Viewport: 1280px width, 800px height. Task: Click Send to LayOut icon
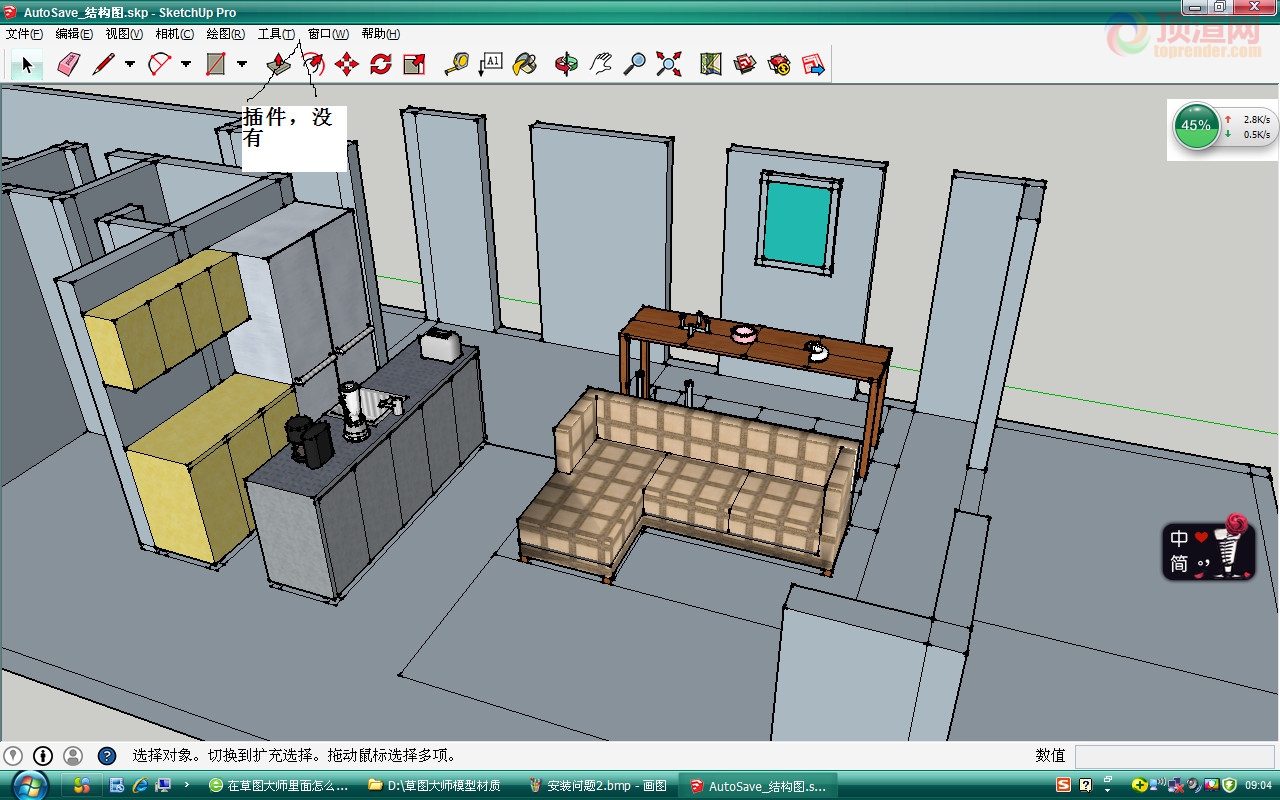click(x=813, y=65)
